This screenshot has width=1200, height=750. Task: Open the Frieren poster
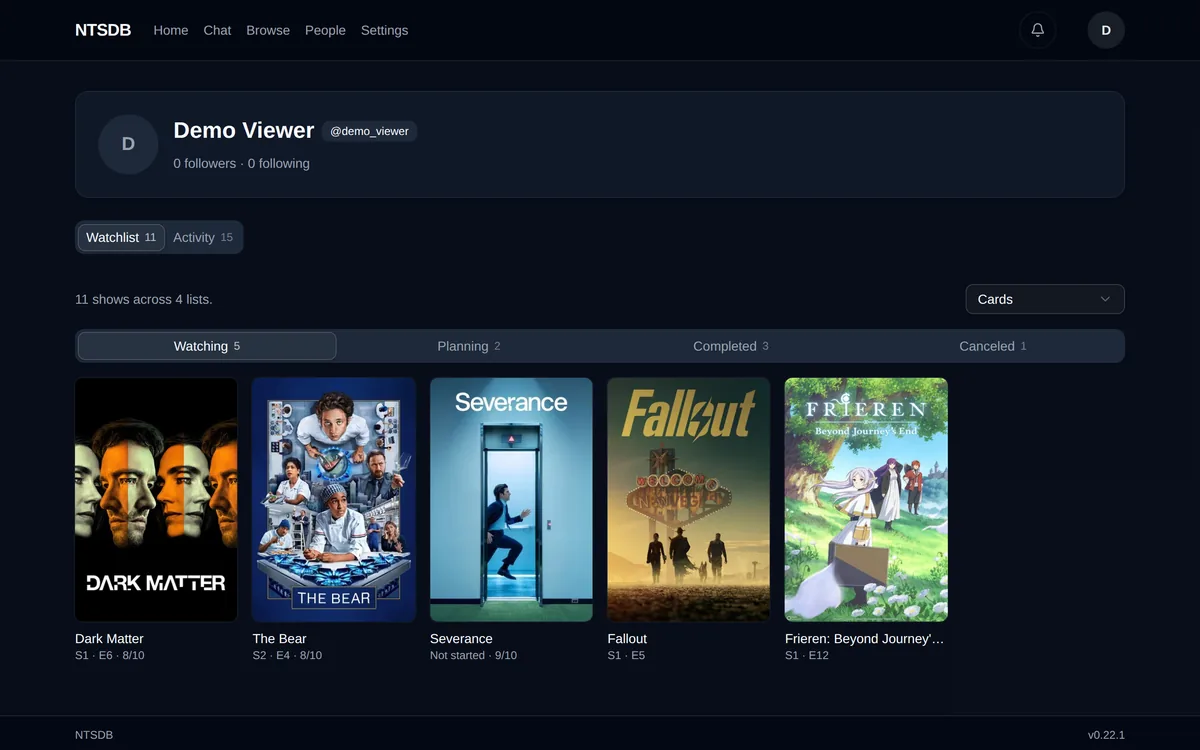[x=866, y=500]
